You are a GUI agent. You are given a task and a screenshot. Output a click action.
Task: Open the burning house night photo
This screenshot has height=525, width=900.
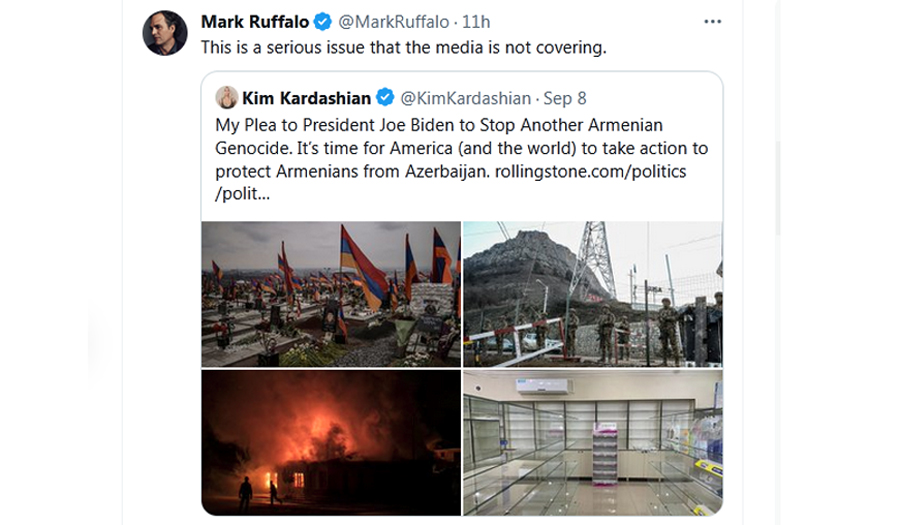(x=331, y=442)
